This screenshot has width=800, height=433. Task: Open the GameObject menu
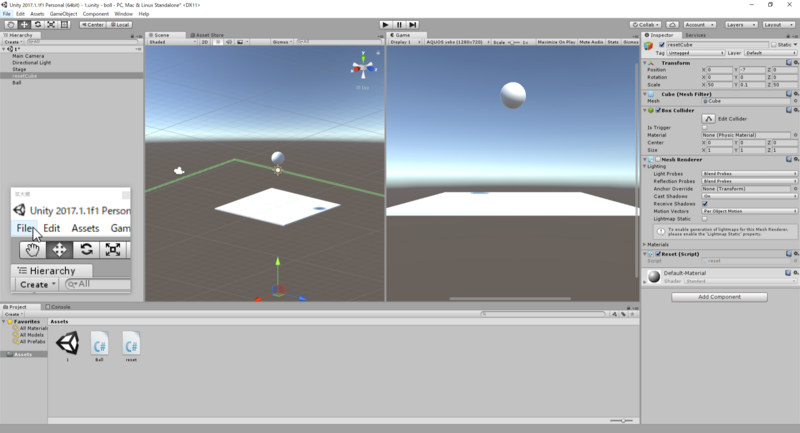63,14
